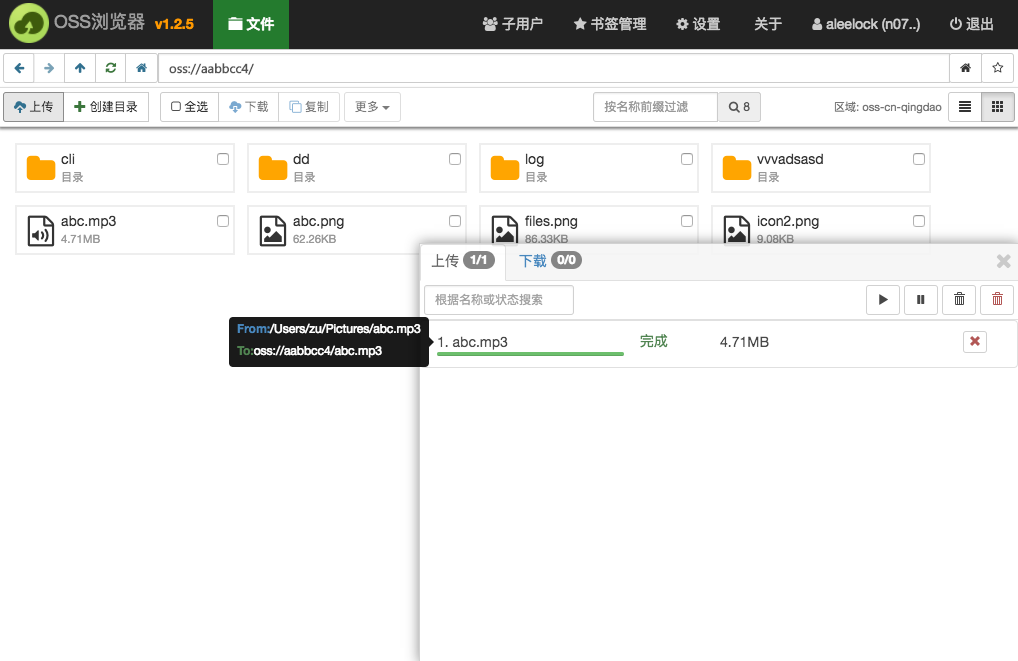Screen dimensions: 1018x661
Task: Select the abc.png file checkbox
Action: (x=454, y=220)
